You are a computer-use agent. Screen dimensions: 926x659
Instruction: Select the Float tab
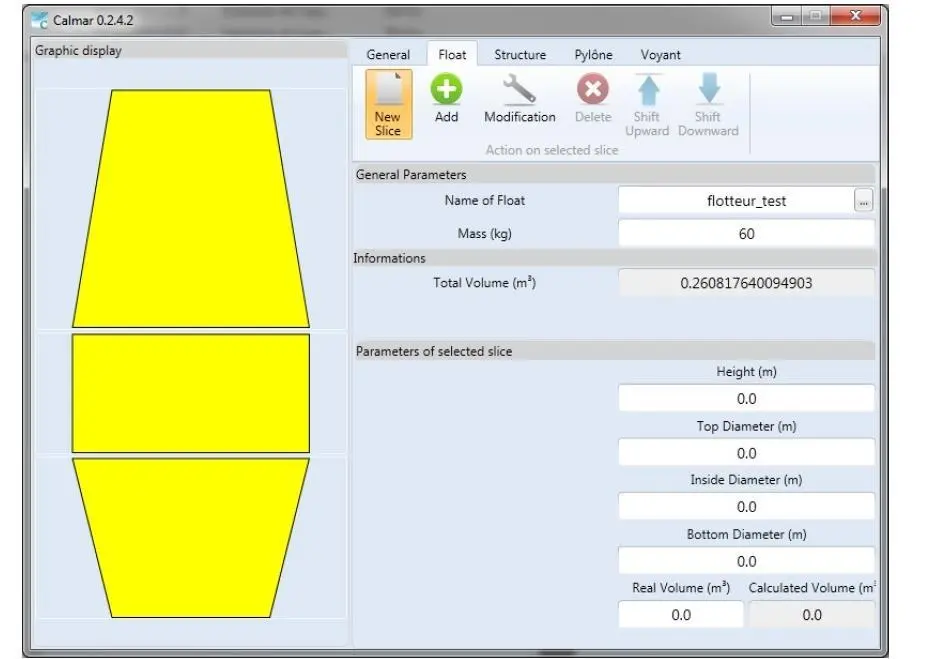point(452,55)
